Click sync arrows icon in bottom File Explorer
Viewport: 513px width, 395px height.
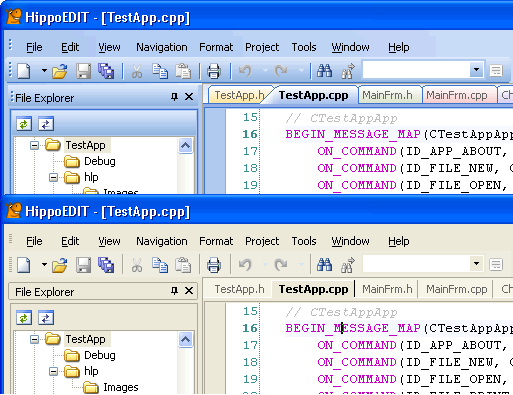tap(46, 318)
